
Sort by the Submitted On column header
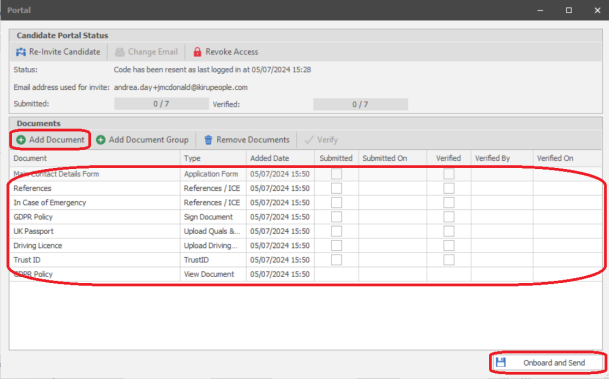[x=393, y=158]
